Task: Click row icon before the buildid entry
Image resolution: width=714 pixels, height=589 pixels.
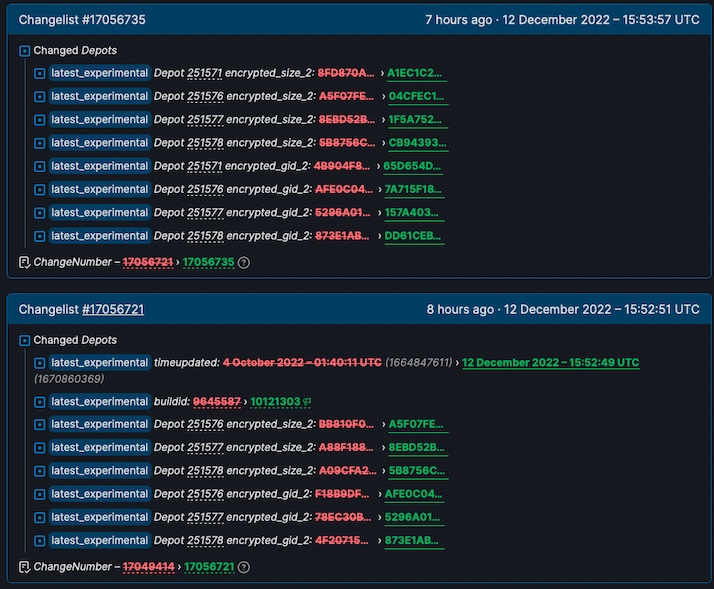Action: 40,402
